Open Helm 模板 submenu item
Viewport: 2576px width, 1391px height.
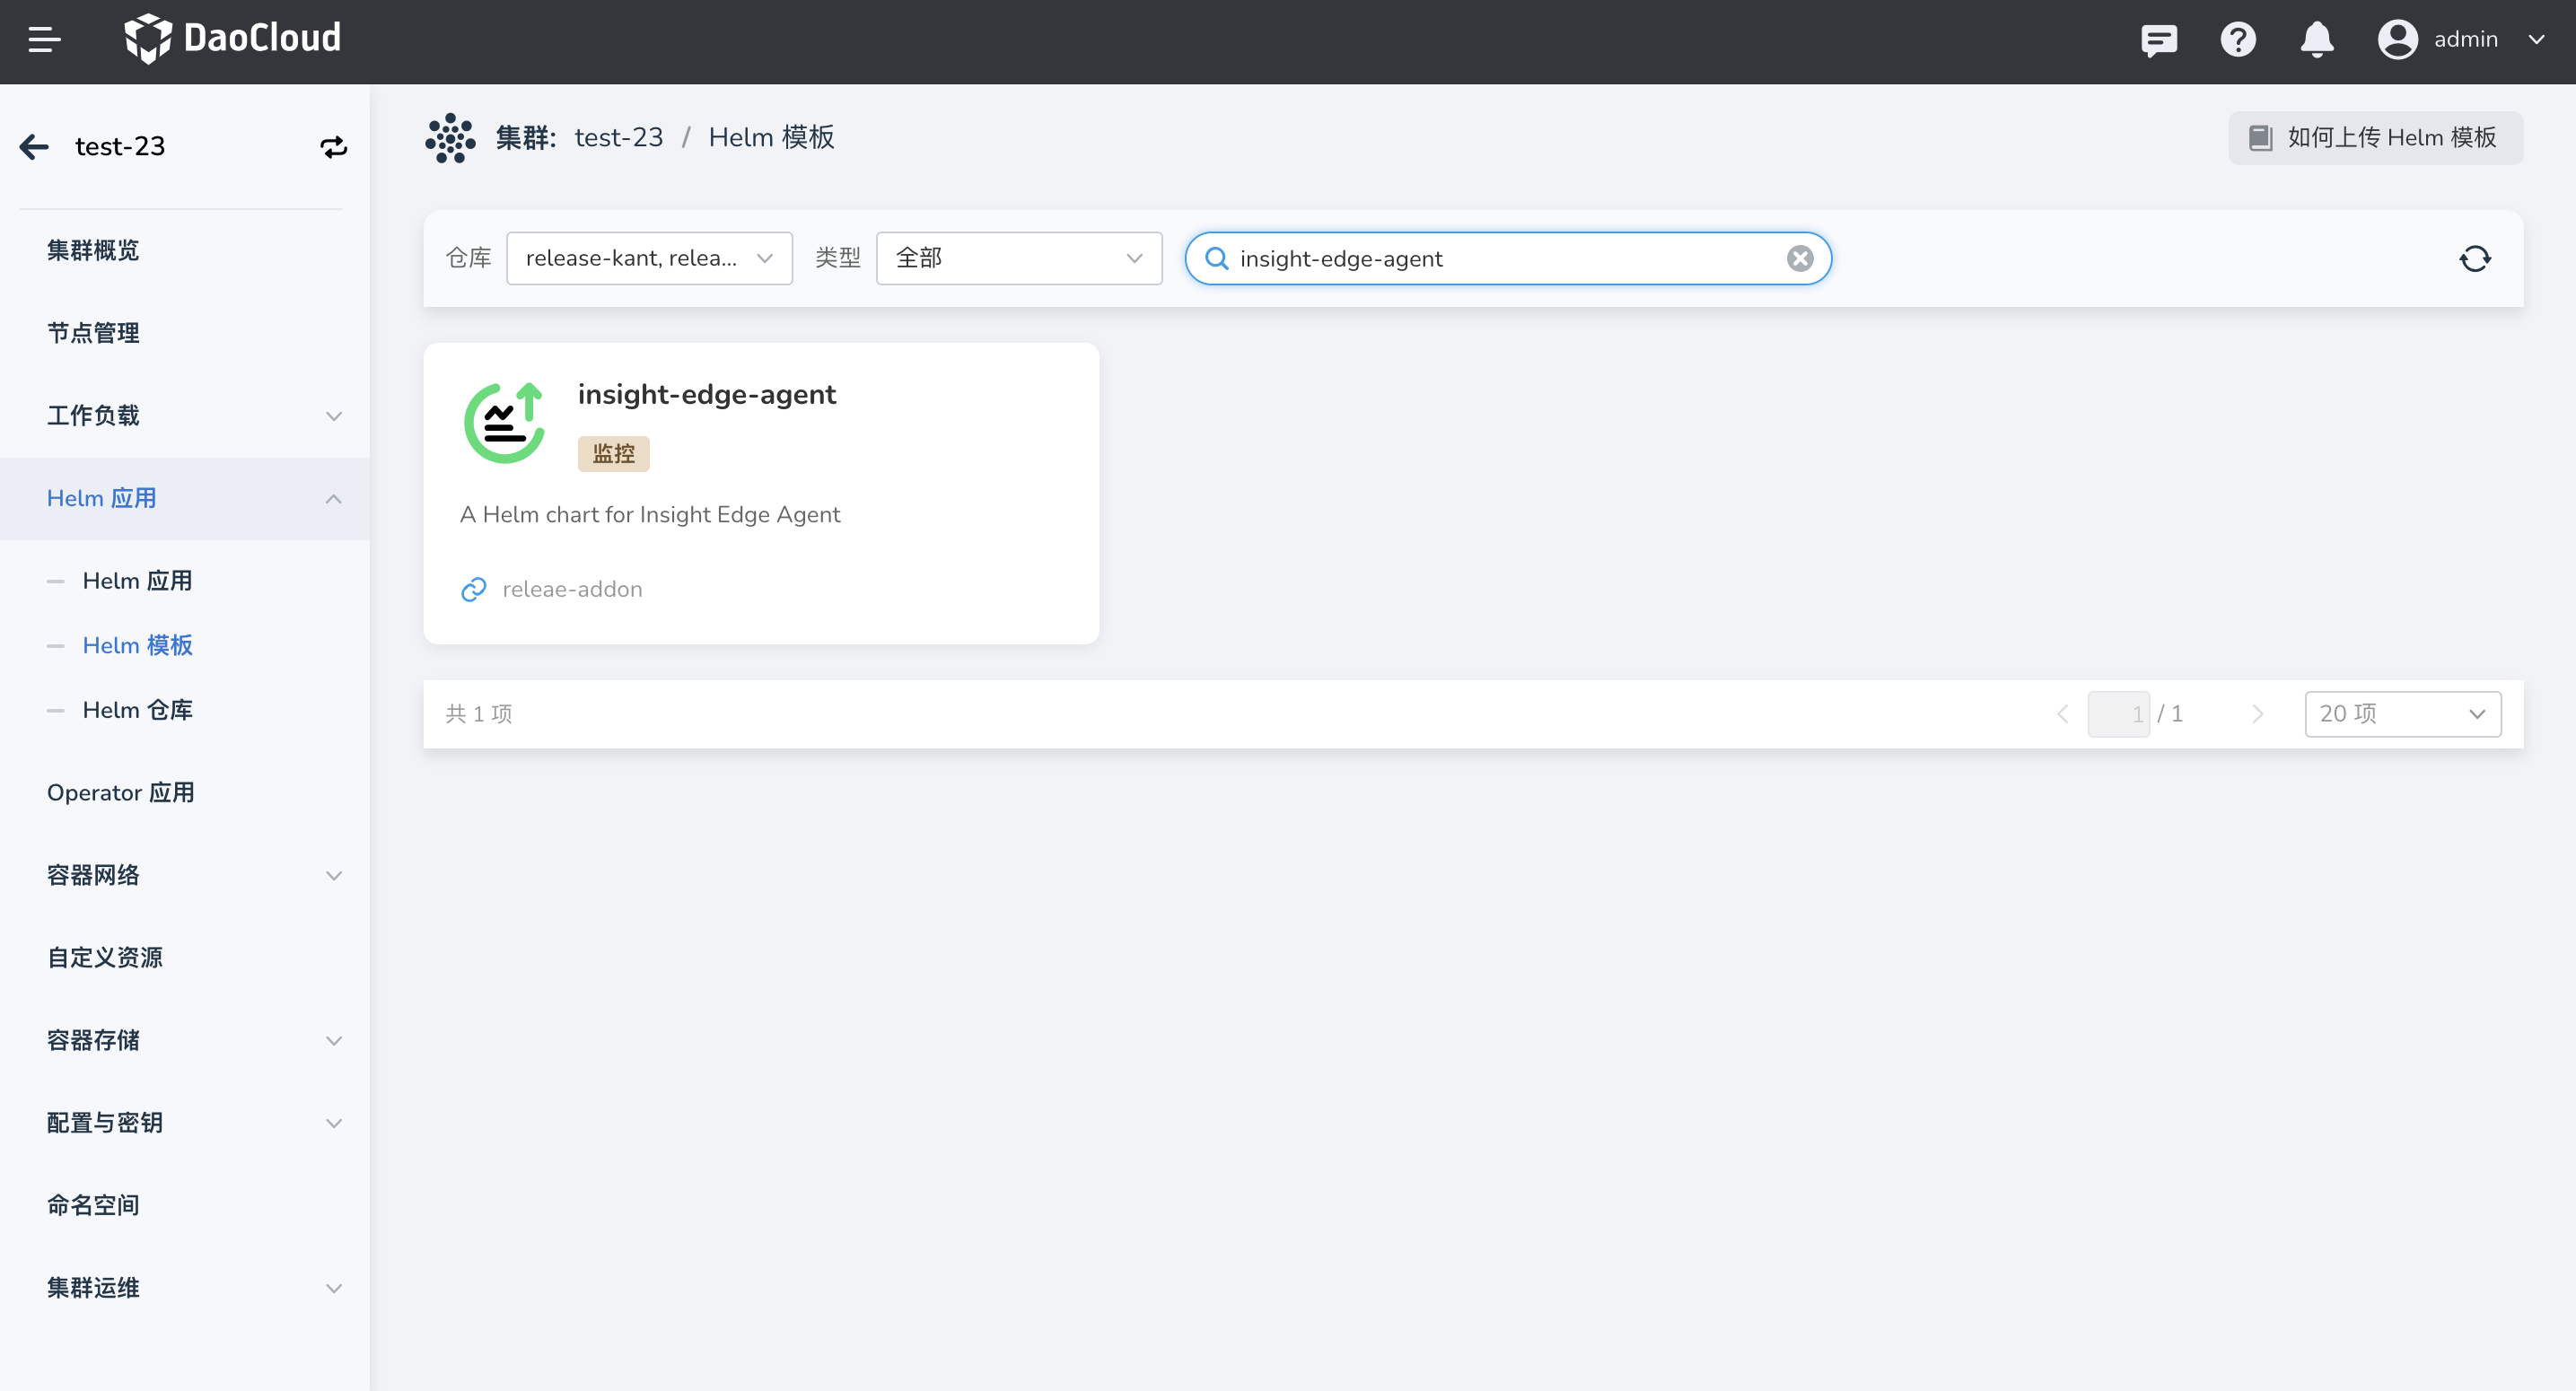pyautogui.click(x=138, y=646)
